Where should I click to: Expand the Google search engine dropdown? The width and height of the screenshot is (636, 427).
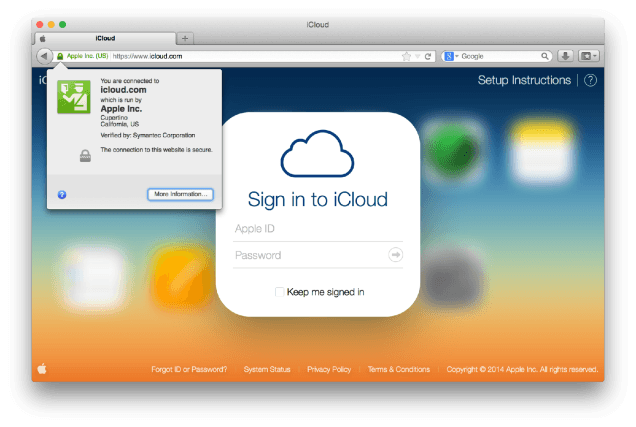coord(451,56)
